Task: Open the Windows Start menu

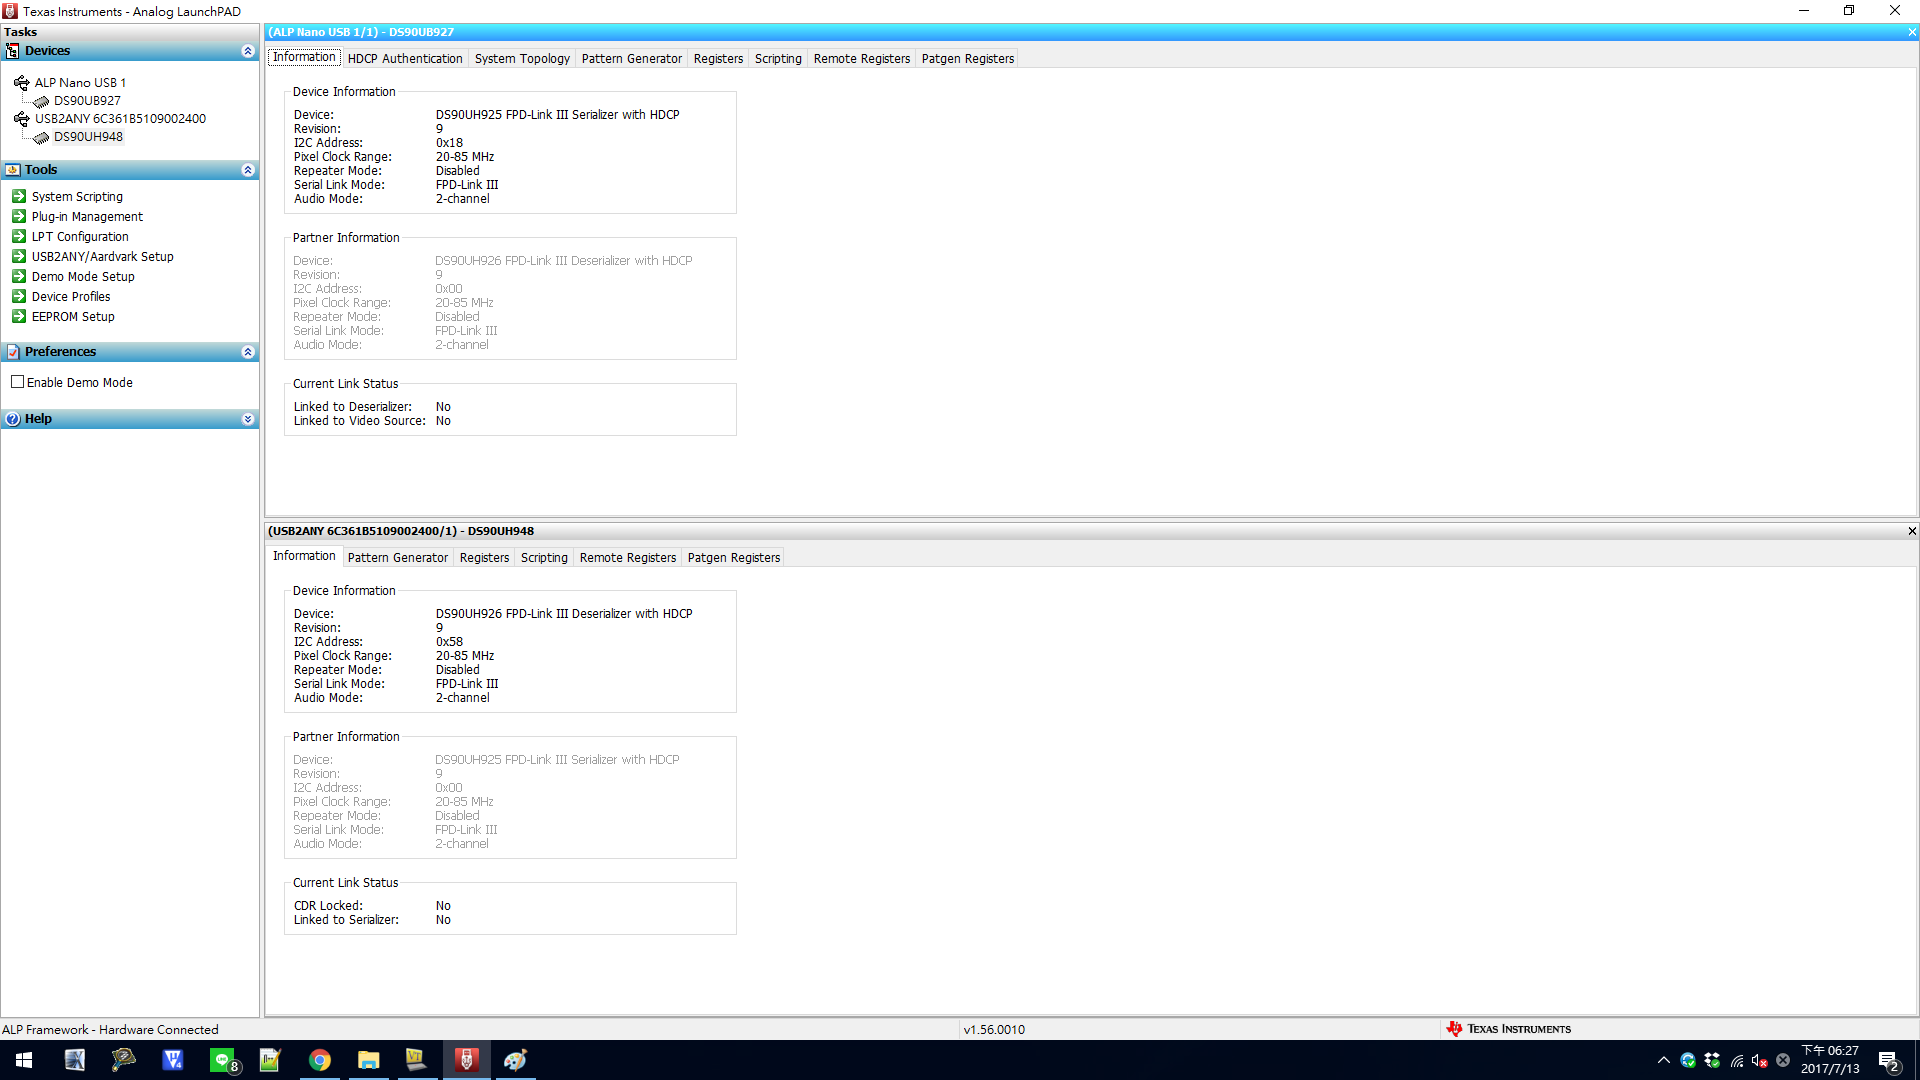Action: pyautogui.click(x=24, y=1060)
